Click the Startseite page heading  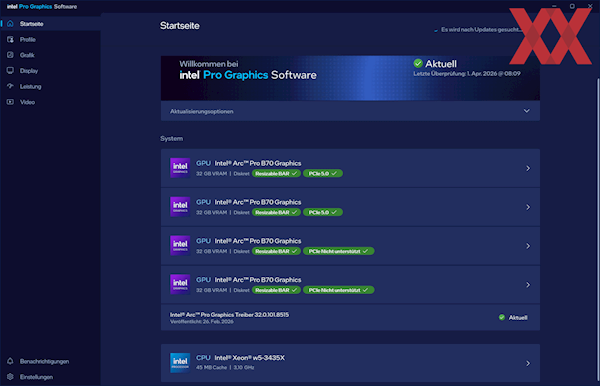click(179, 26)
